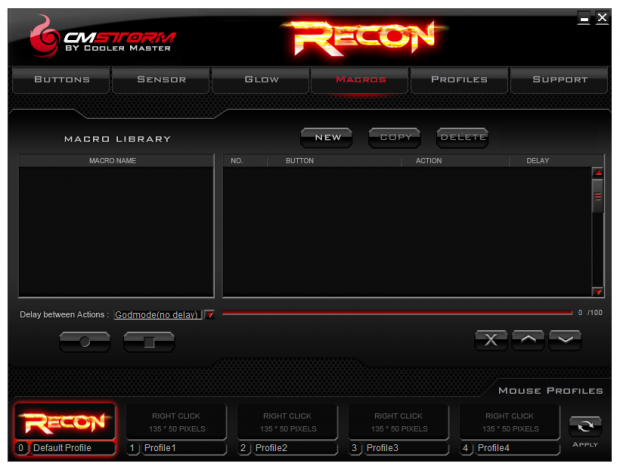Switch to the Sensor tab
This screenshot has height=470, width=620.
tap(161, 79)
